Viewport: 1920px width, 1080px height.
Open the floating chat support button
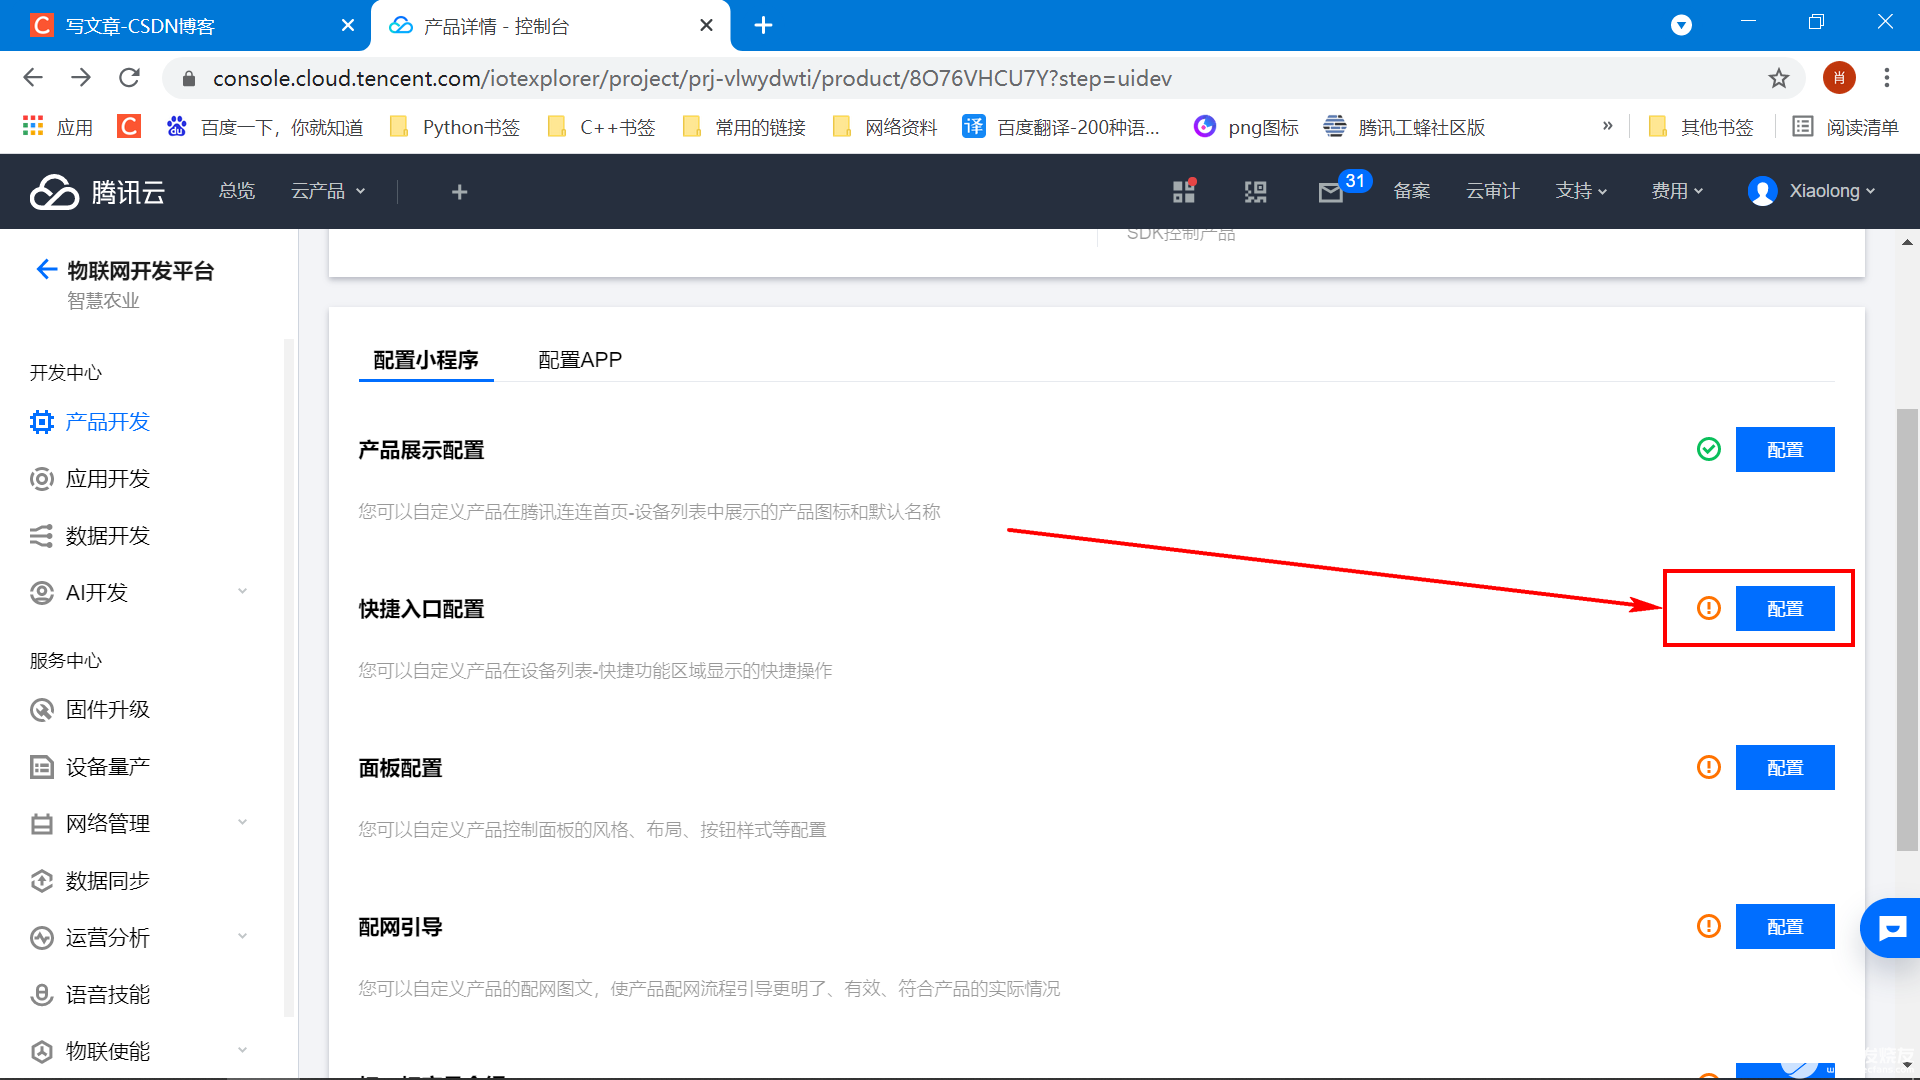(x=1891, y=928)
